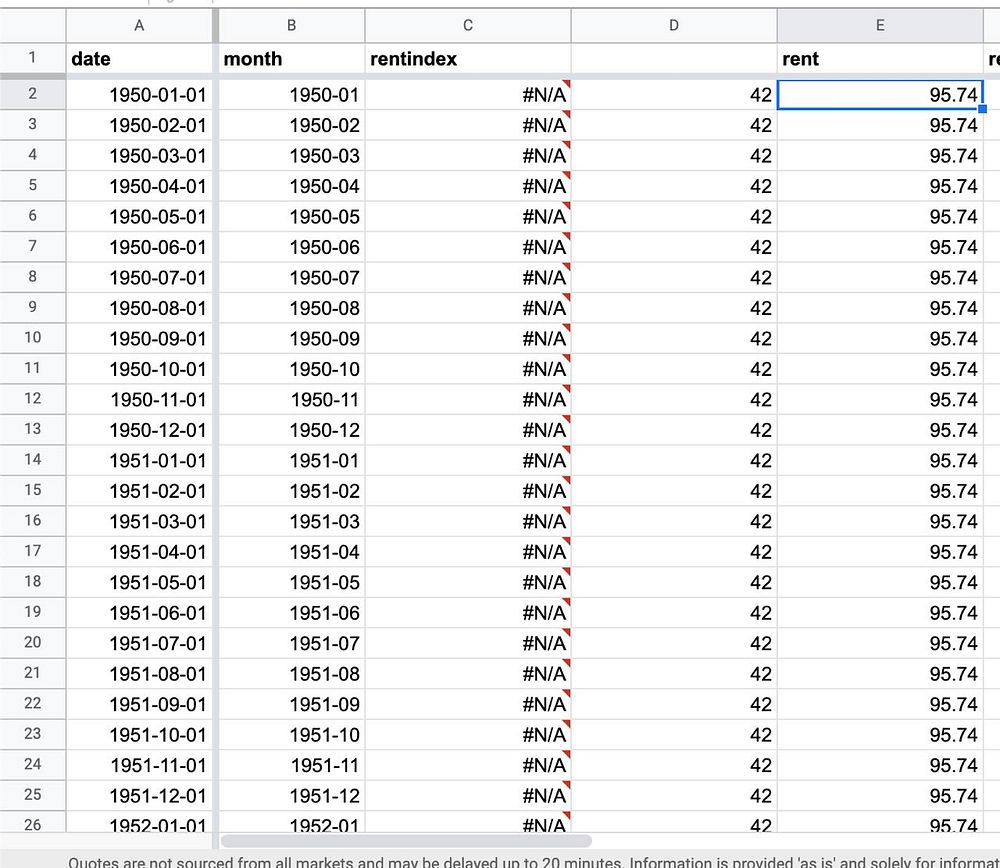Click month cell 1950-11
Image resolution: width=1000 pixels, height=868 pixels.
tap(291, 399)
